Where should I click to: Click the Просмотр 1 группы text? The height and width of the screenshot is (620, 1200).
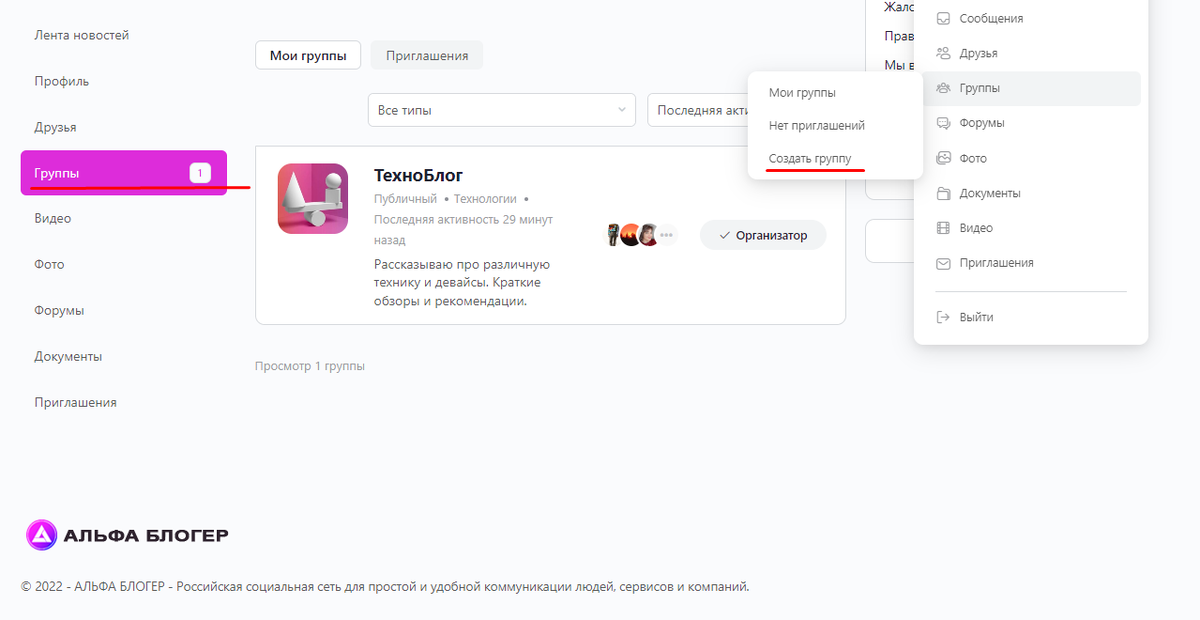(310, 366)
